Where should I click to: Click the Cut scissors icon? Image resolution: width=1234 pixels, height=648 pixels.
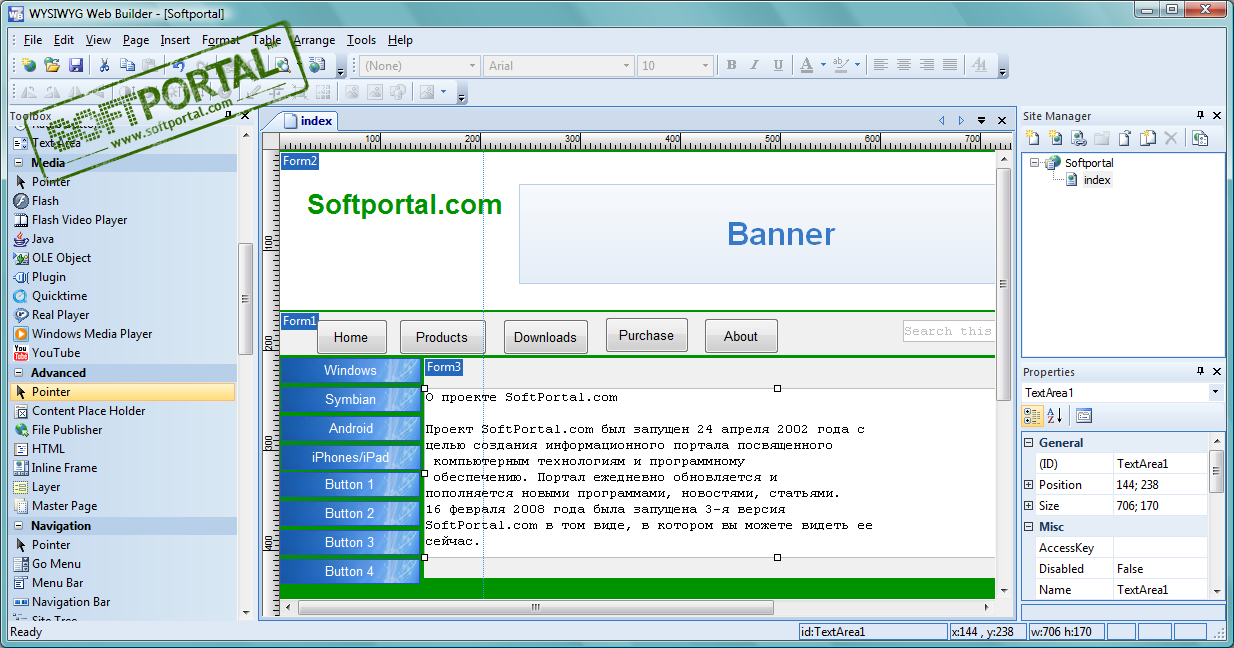coord(104,65)
